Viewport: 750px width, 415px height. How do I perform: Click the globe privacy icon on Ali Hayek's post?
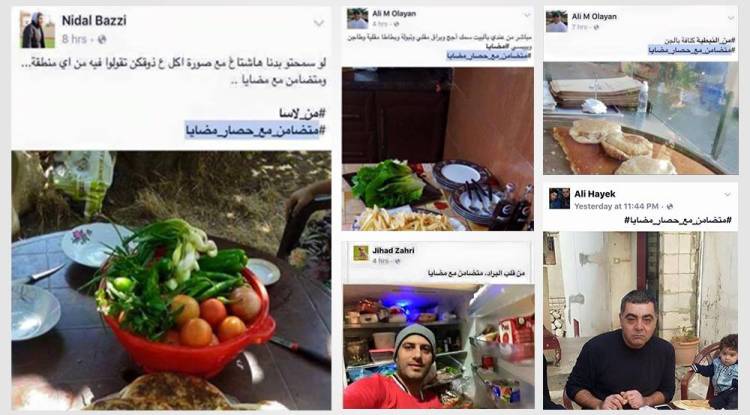pos(670,207)
